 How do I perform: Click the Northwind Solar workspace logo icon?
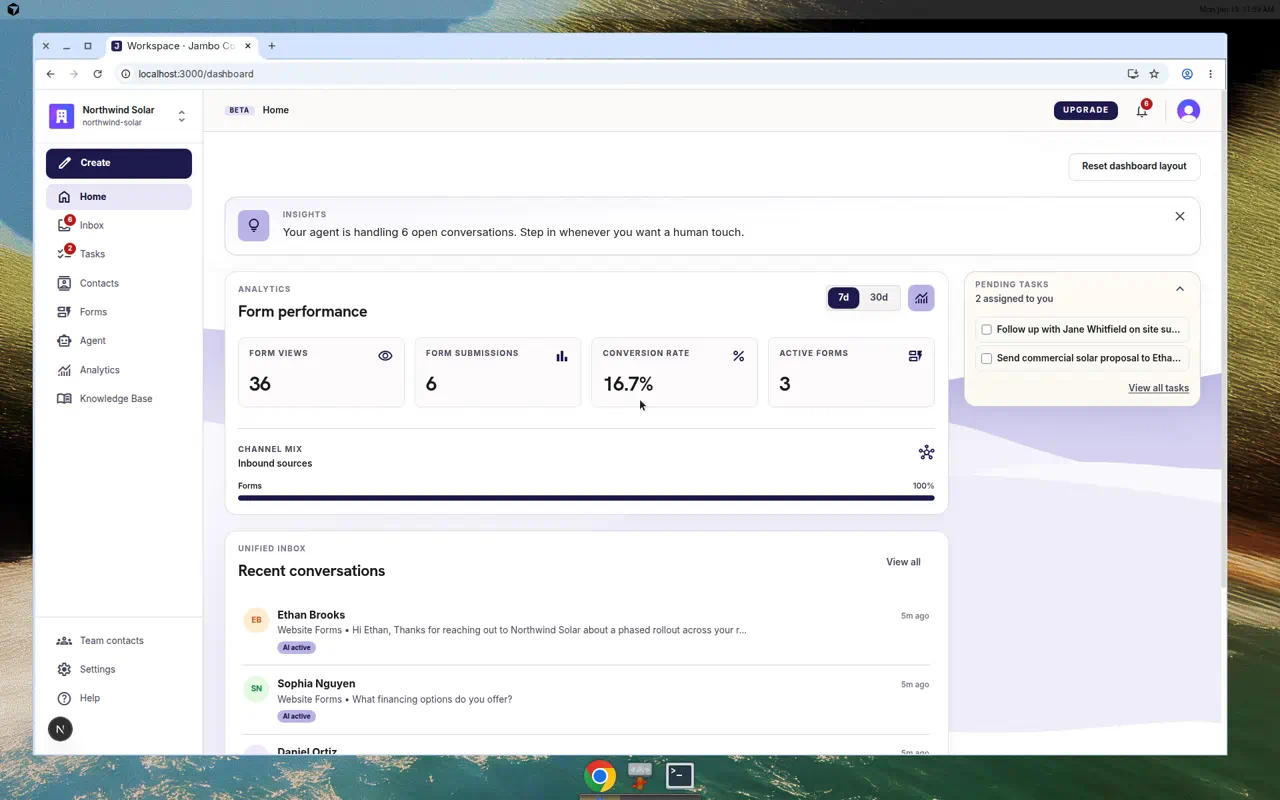[x=61, y=116]
